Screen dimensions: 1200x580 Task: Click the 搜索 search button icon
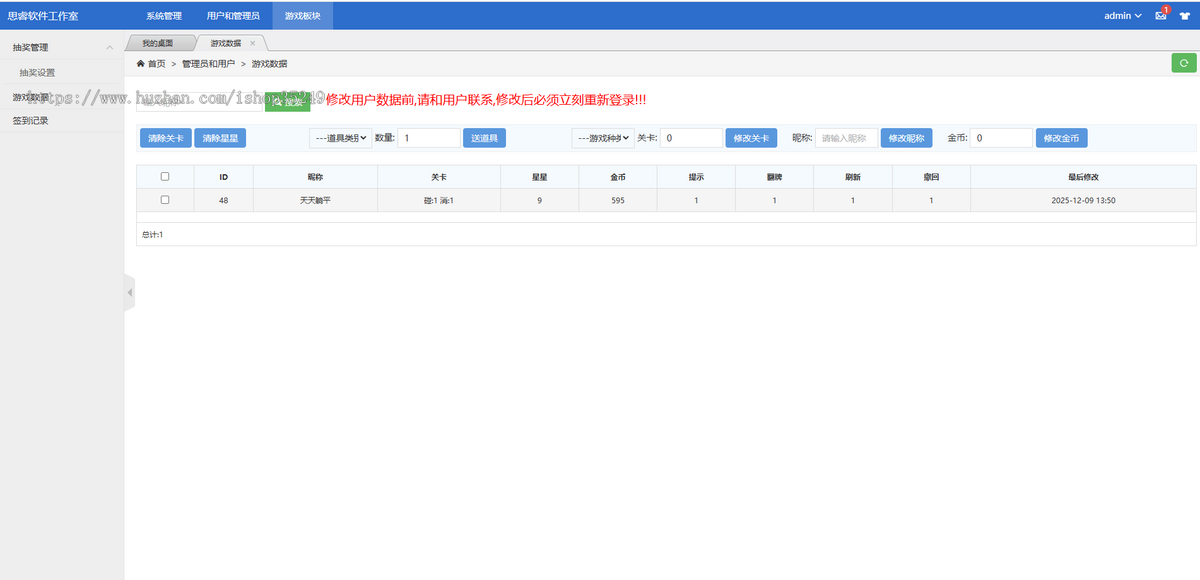pos(287,100)
